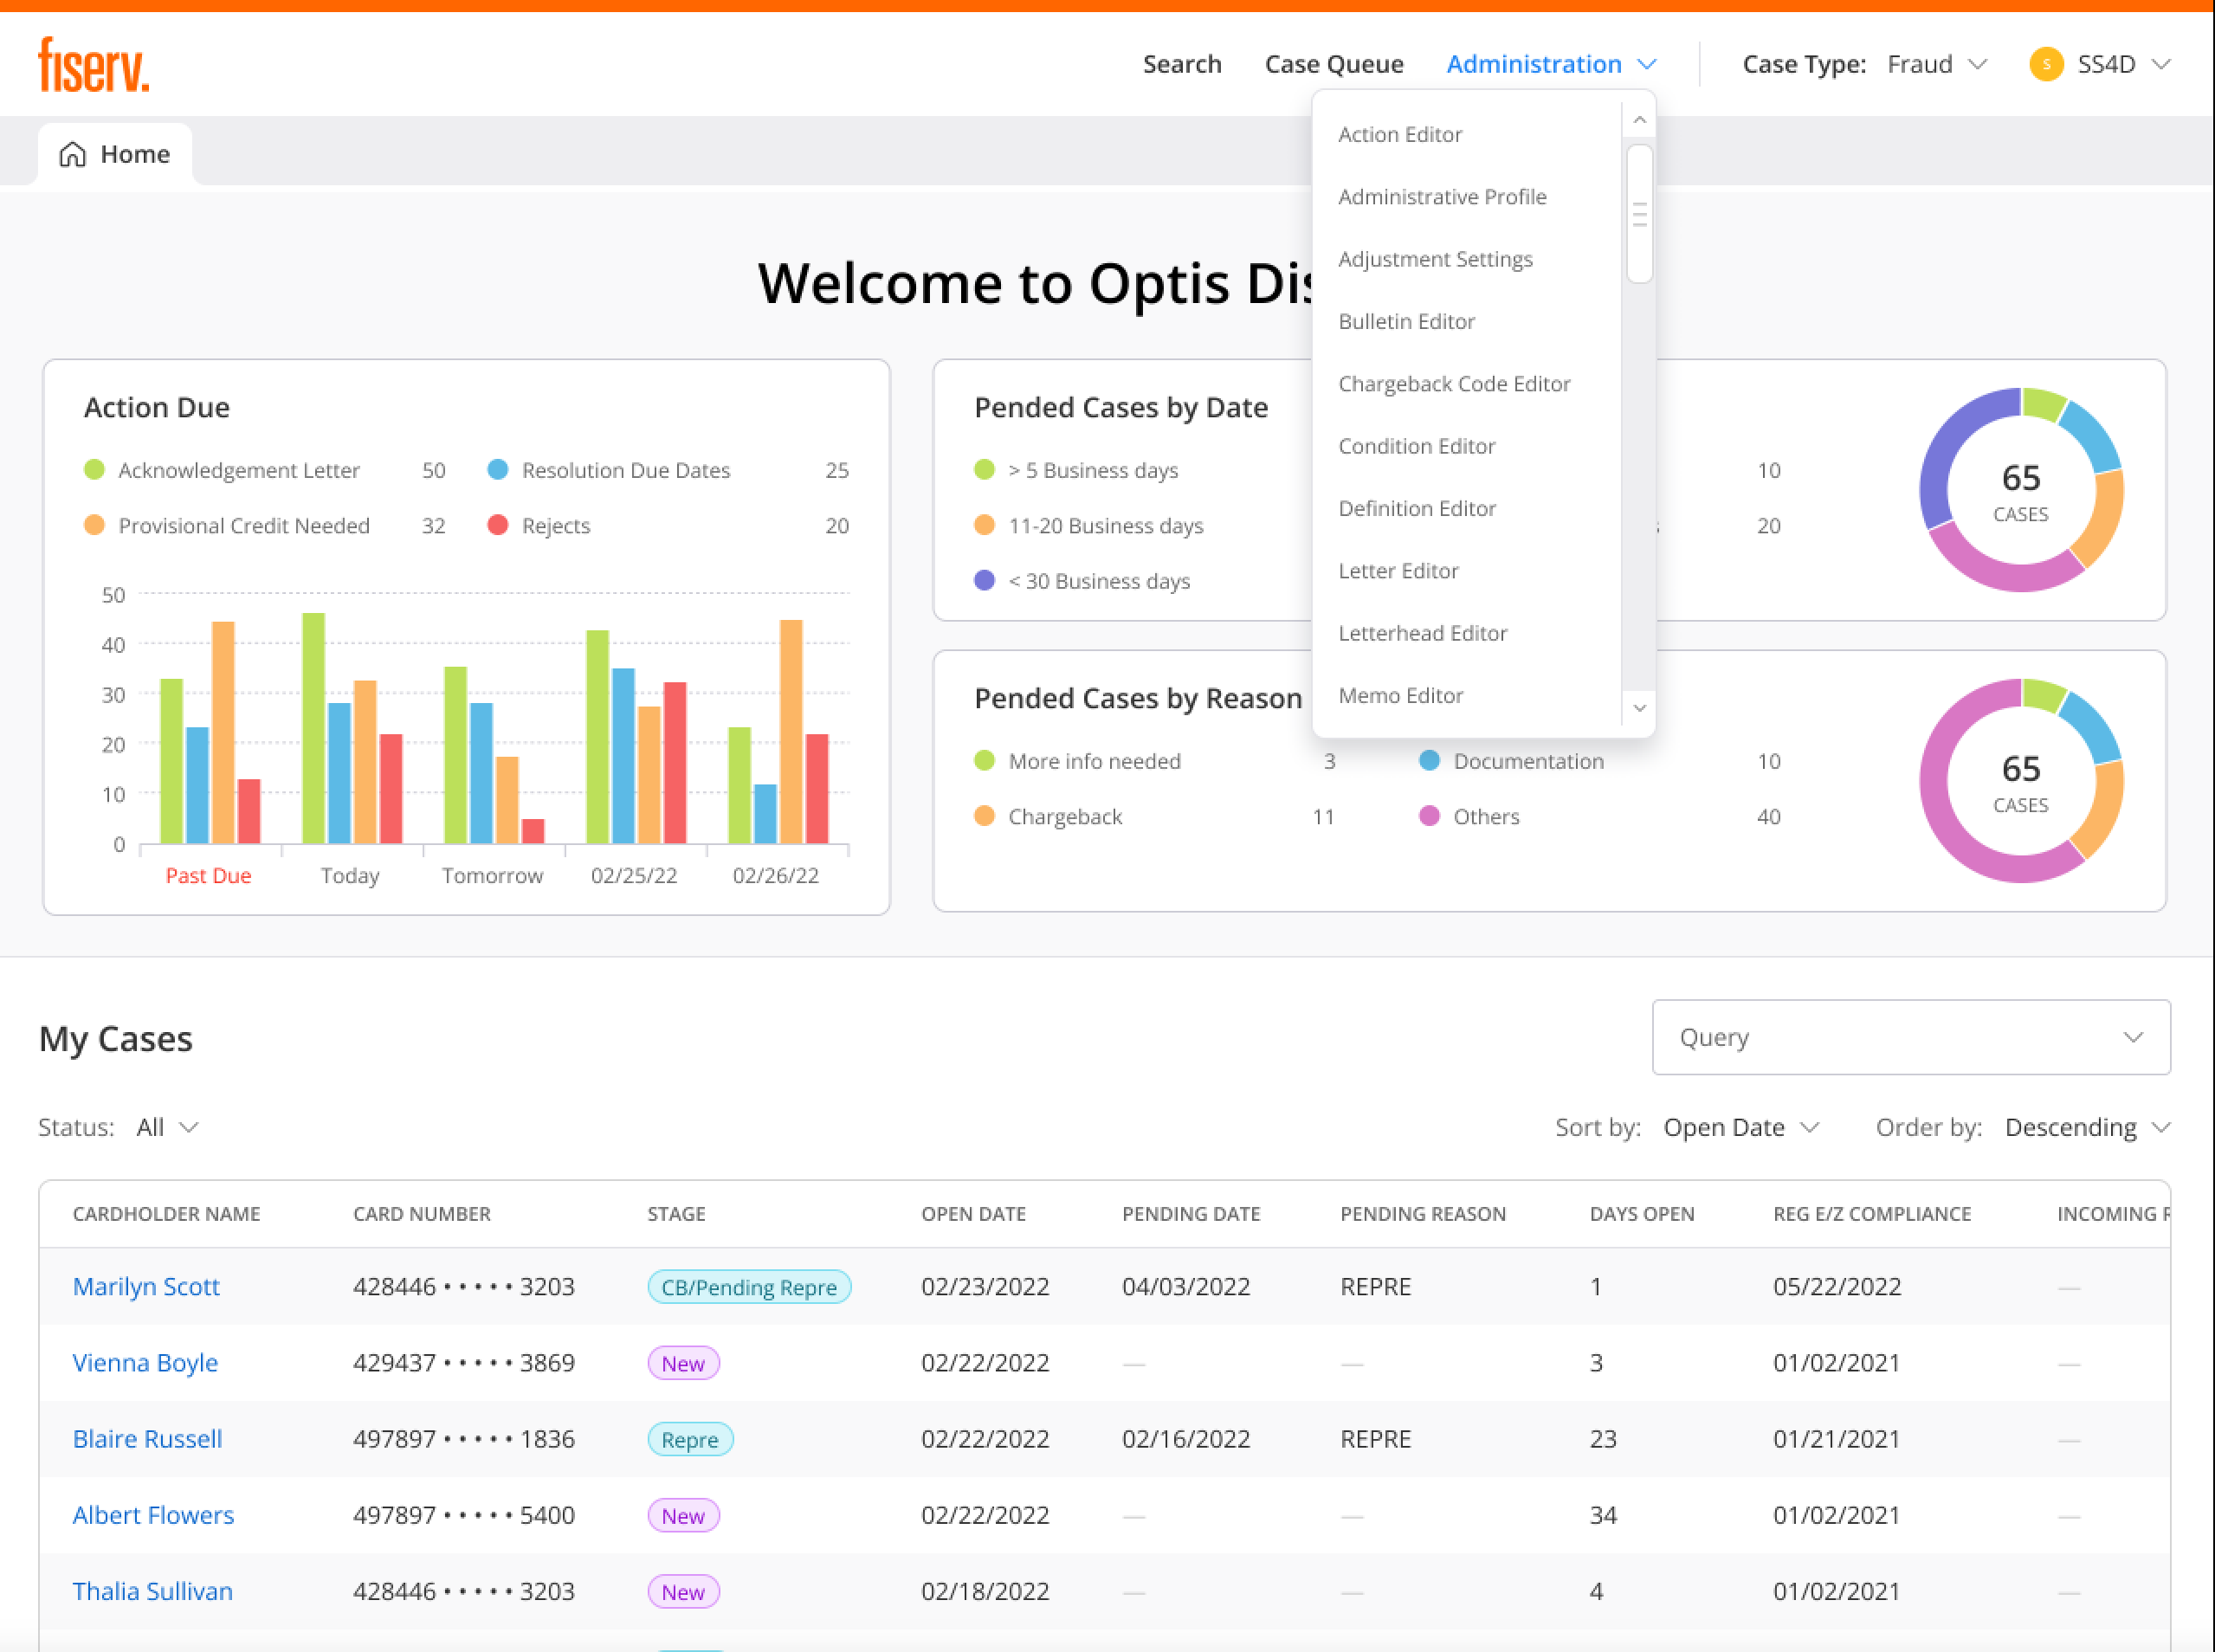Open the SS4D user menu chevron
This screenshot has width=2215, height=1652.
(x=2161, y=64)
